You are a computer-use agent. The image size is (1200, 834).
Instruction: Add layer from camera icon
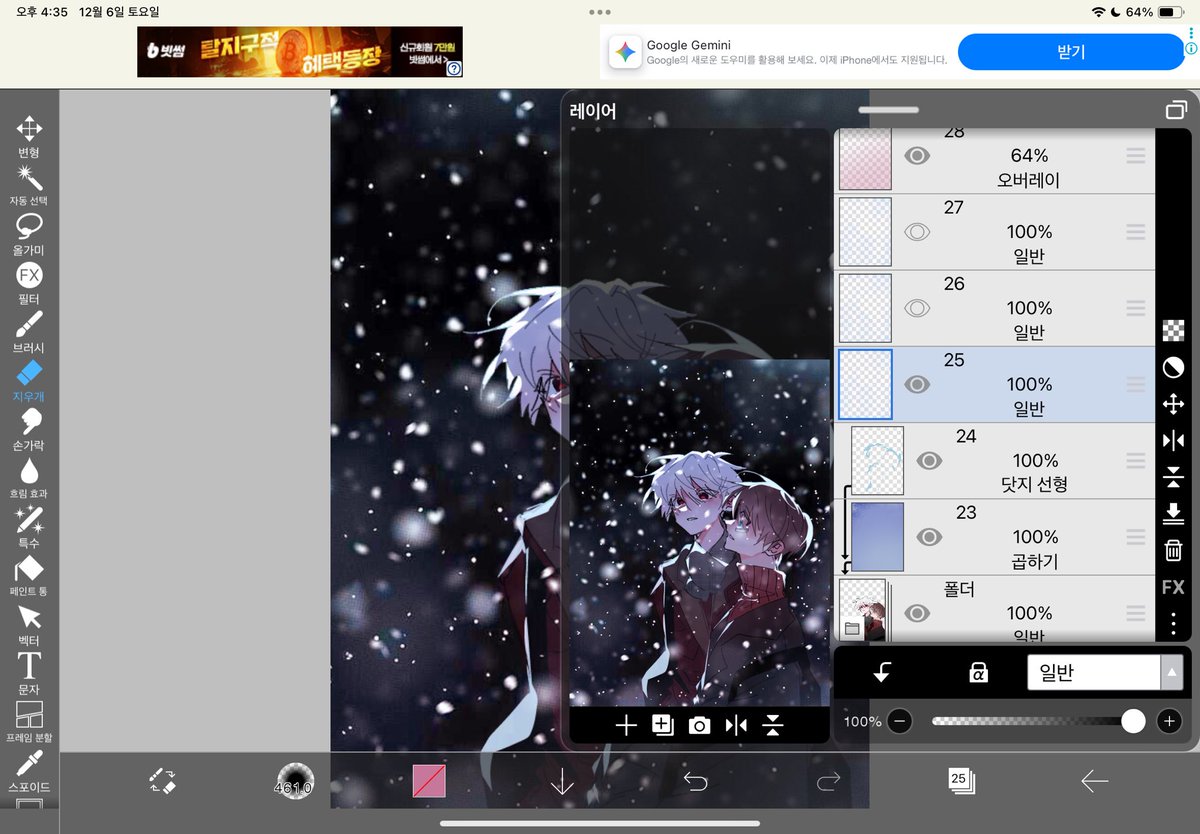click(x=699, y=726)
